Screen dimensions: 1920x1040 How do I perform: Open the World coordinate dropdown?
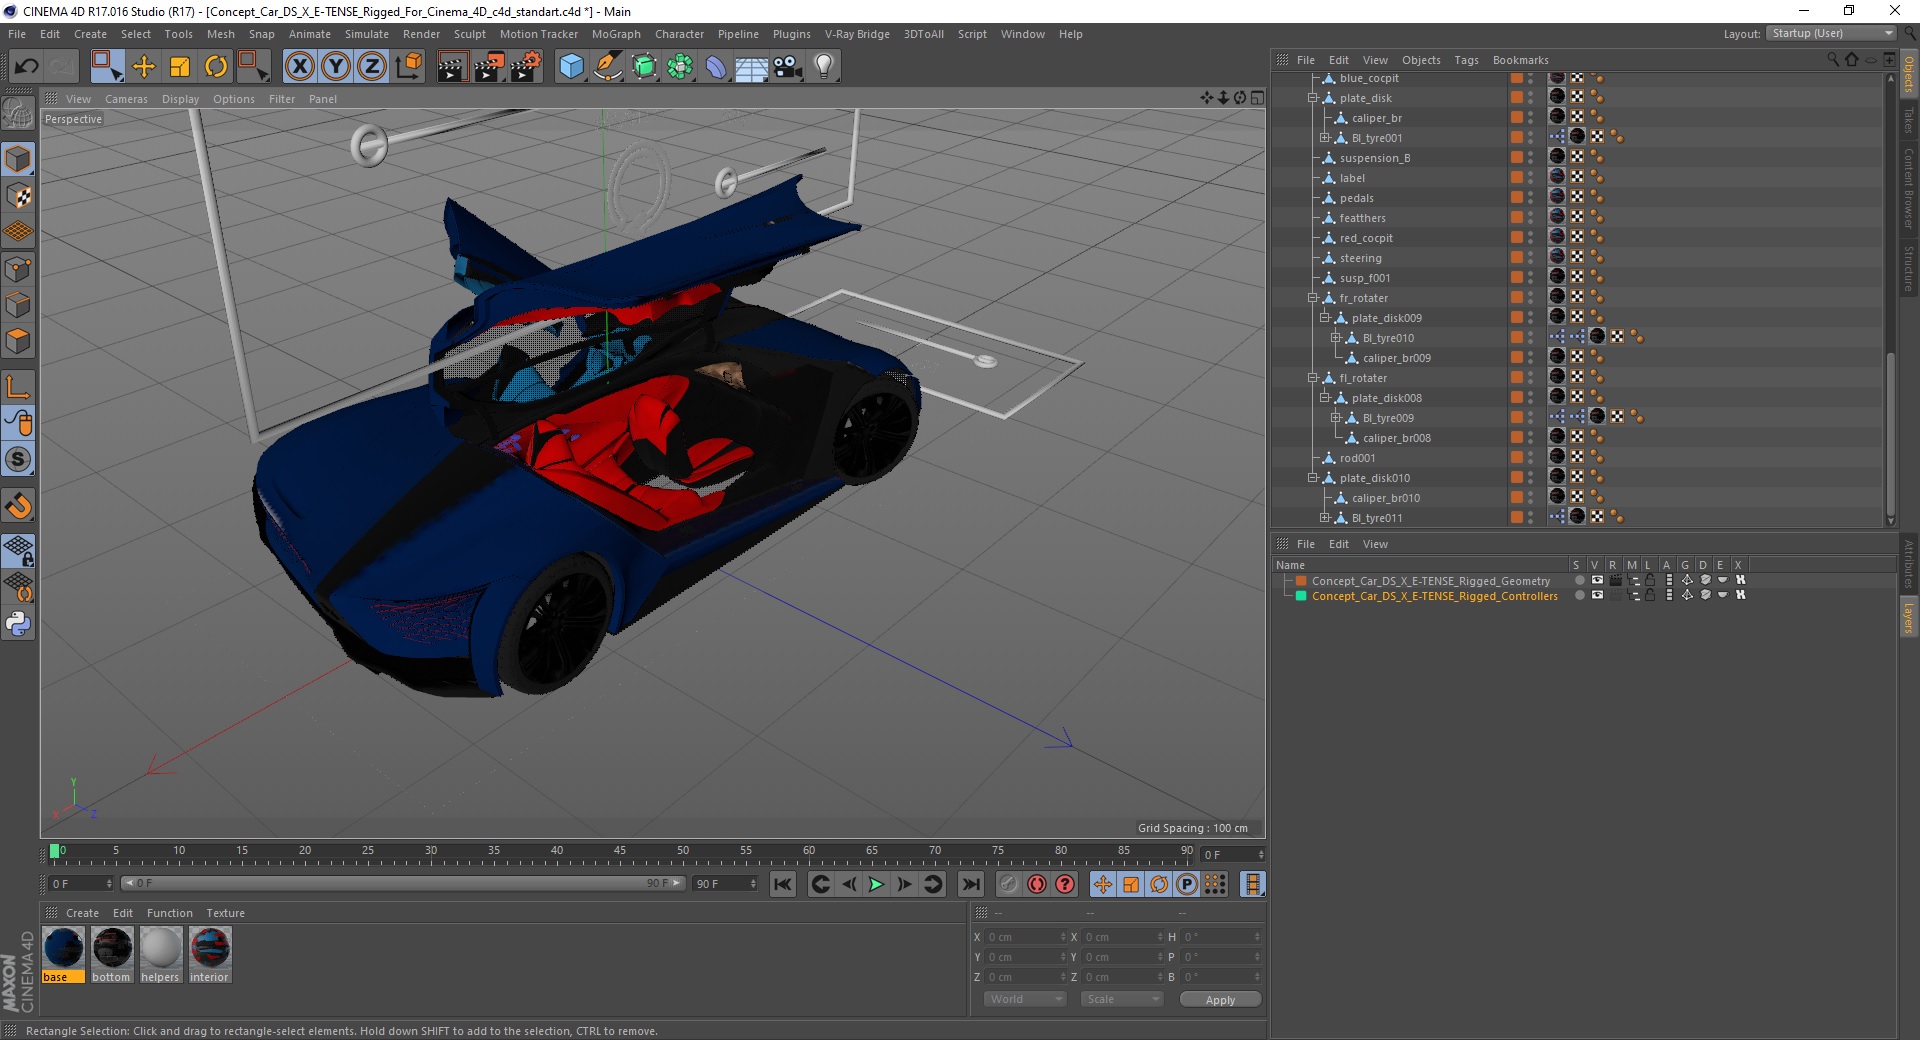1025,999
